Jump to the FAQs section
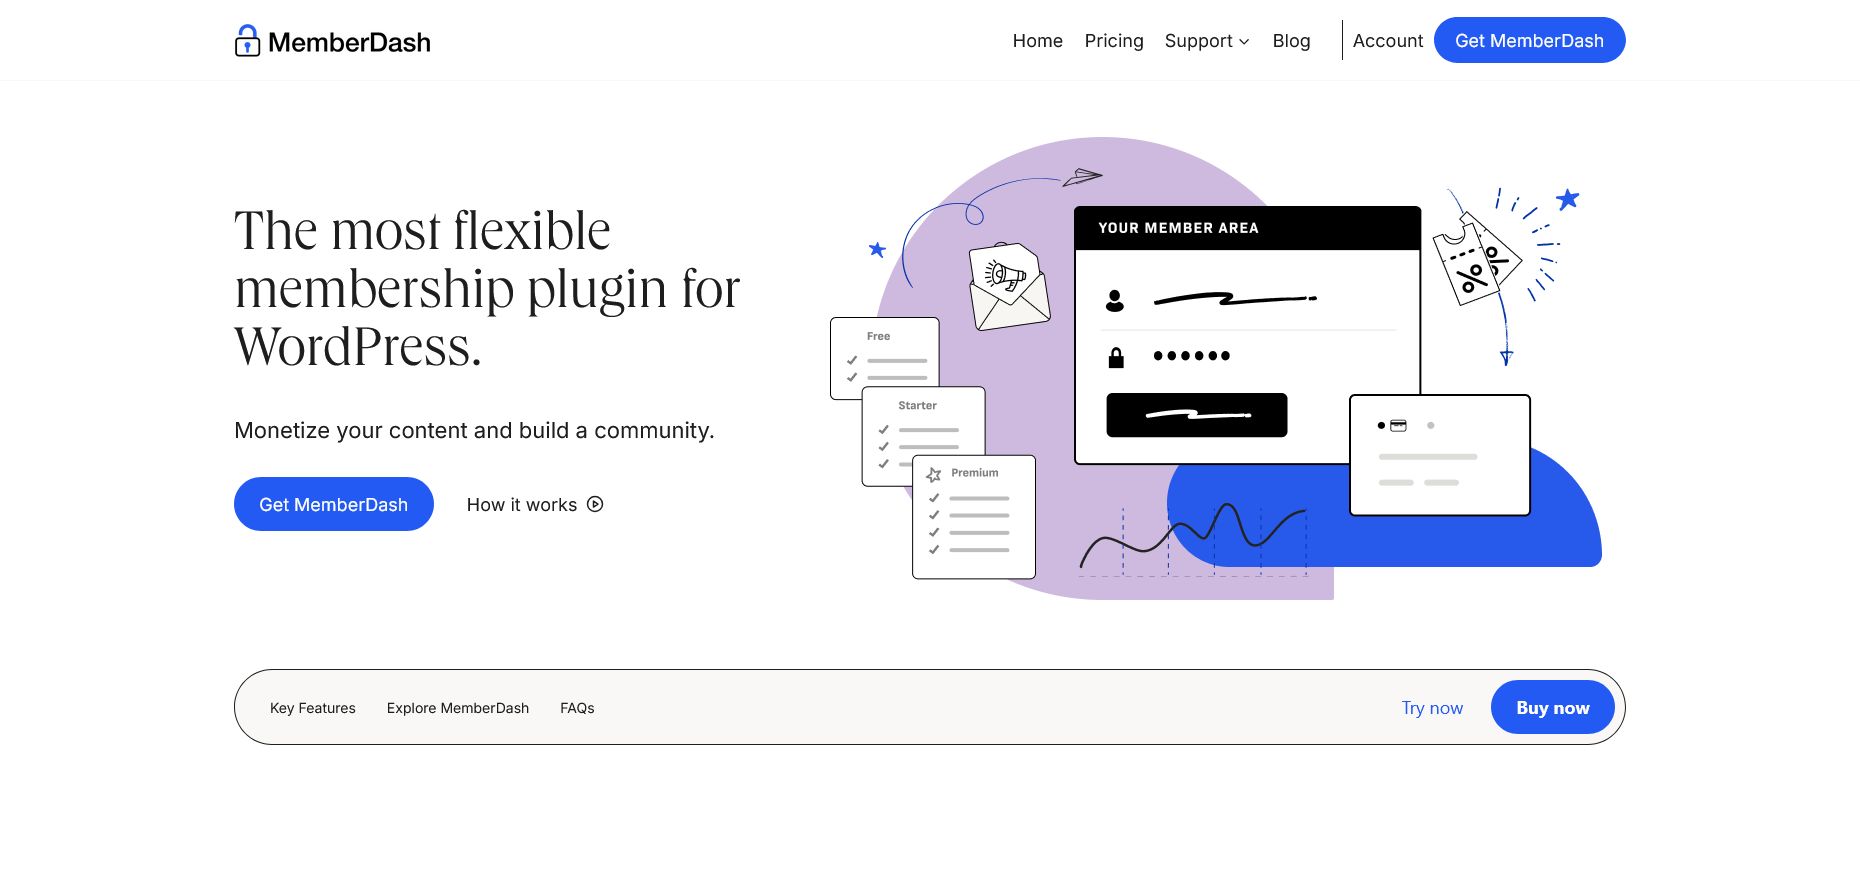 [577, 708]
